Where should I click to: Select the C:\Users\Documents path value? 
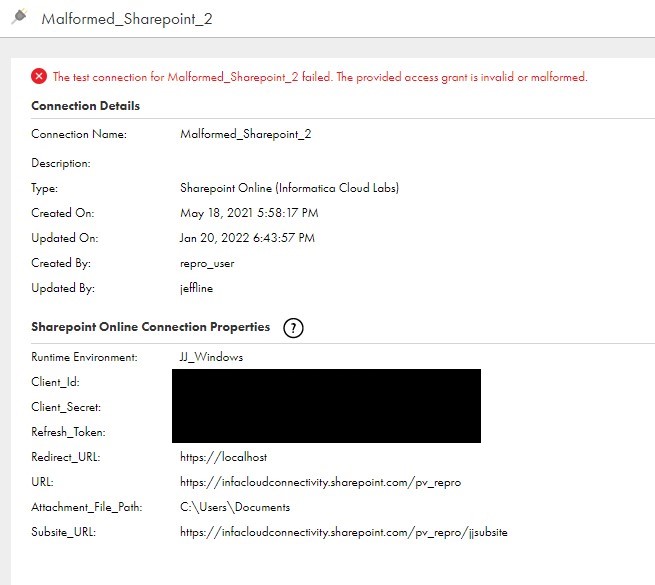click(235, 507)
